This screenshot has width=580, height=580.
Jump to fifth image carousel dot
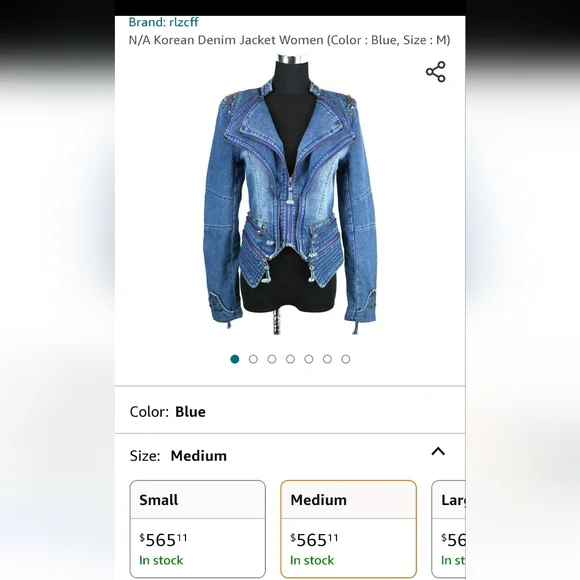(309, 359)
